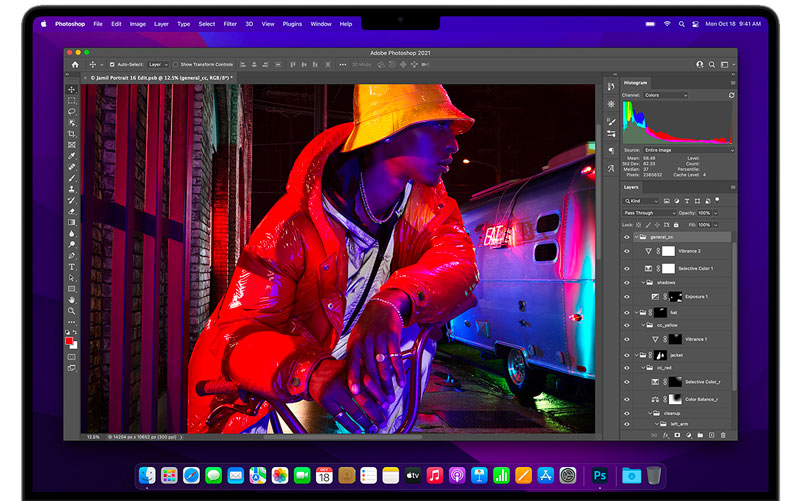This screenshot has width=800, height=501.
Task: Select the Rectangular Marquee tool
Action: (x=71, y=101)
